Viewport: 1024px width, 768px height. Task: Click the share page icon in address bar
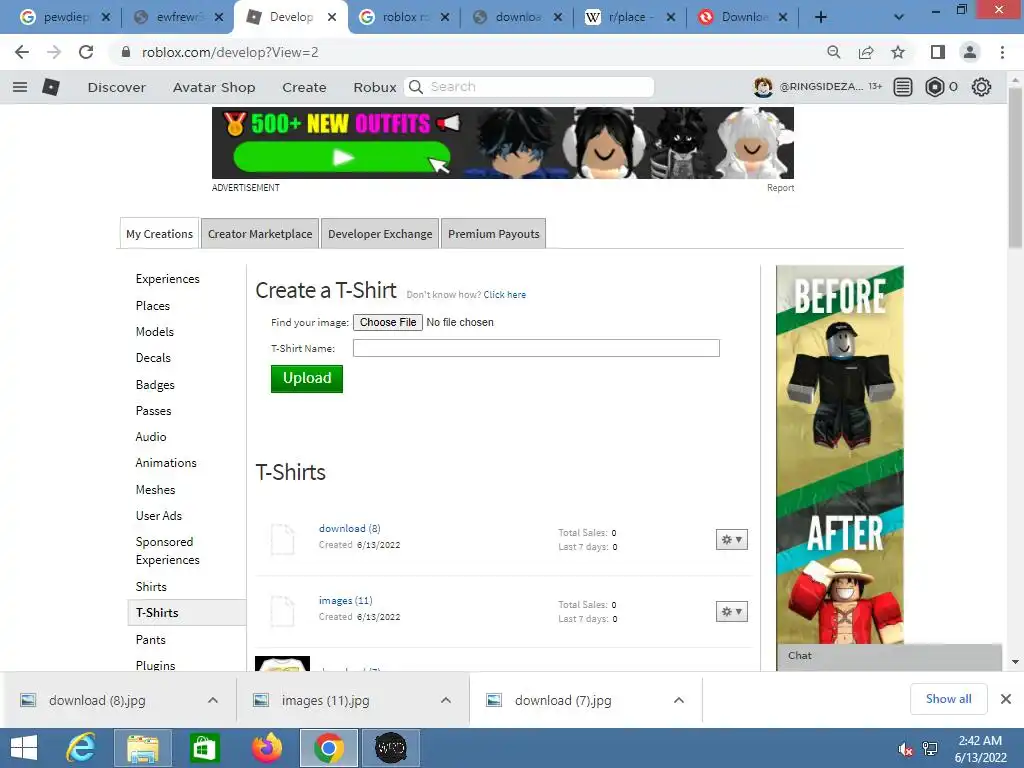tap(866, 52)
